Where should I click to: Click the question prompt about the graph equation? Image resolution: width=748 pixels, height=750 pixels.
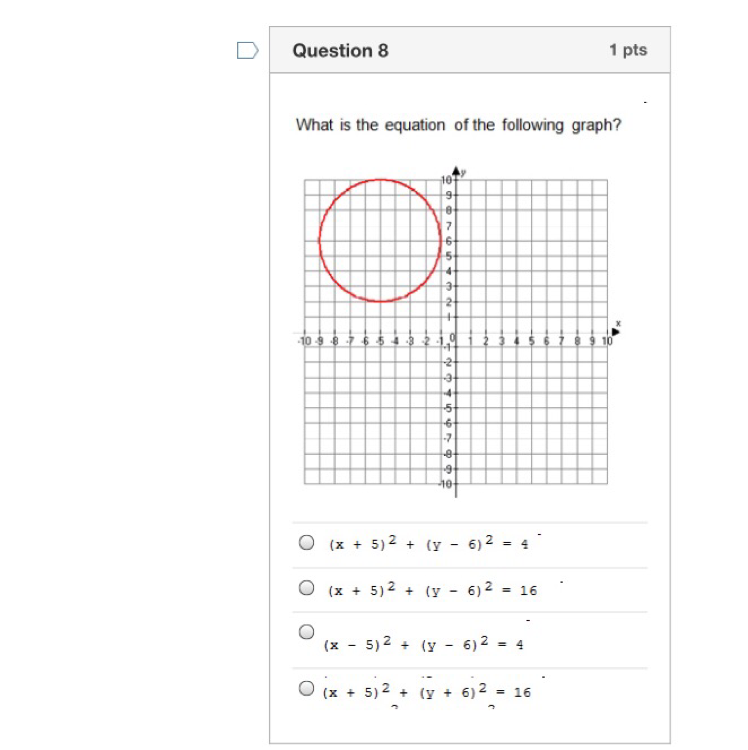tap(460, 125)
